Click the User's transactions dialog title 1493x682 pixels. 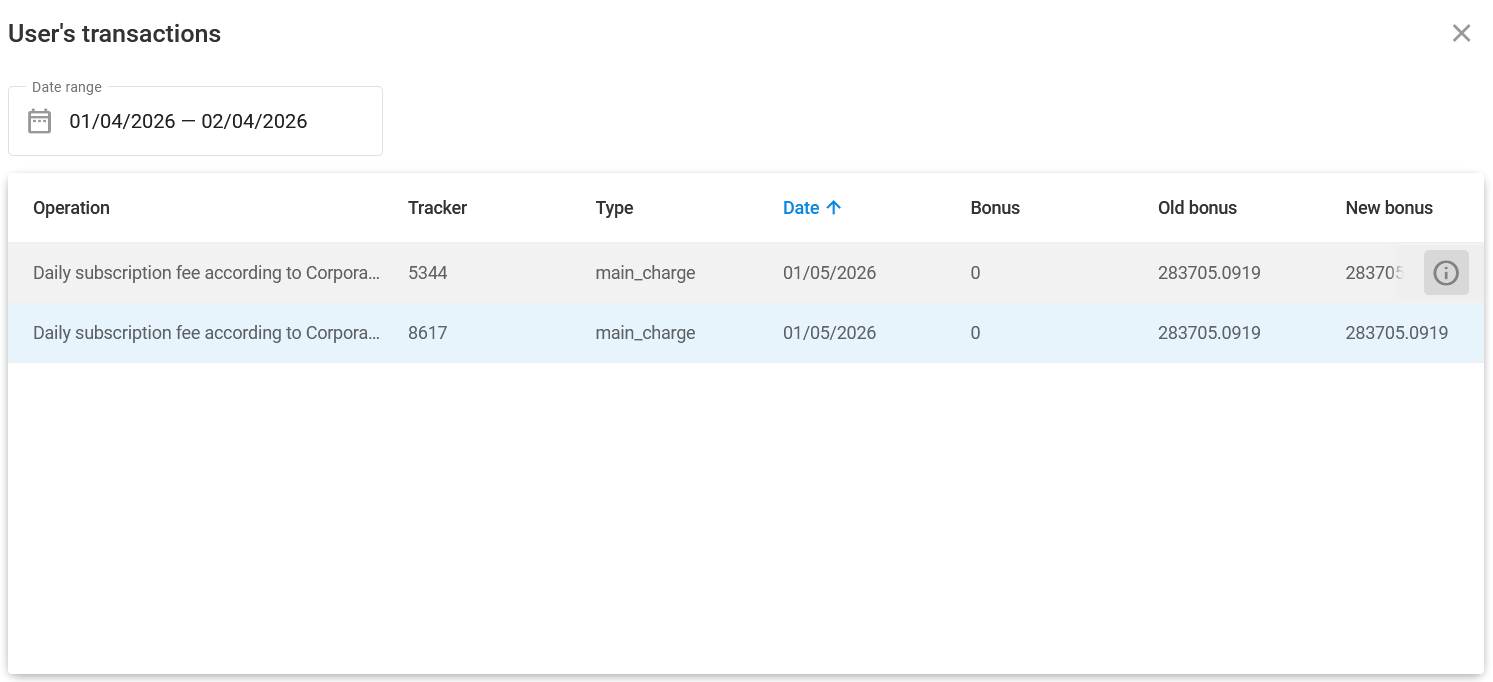coord(114,33)
